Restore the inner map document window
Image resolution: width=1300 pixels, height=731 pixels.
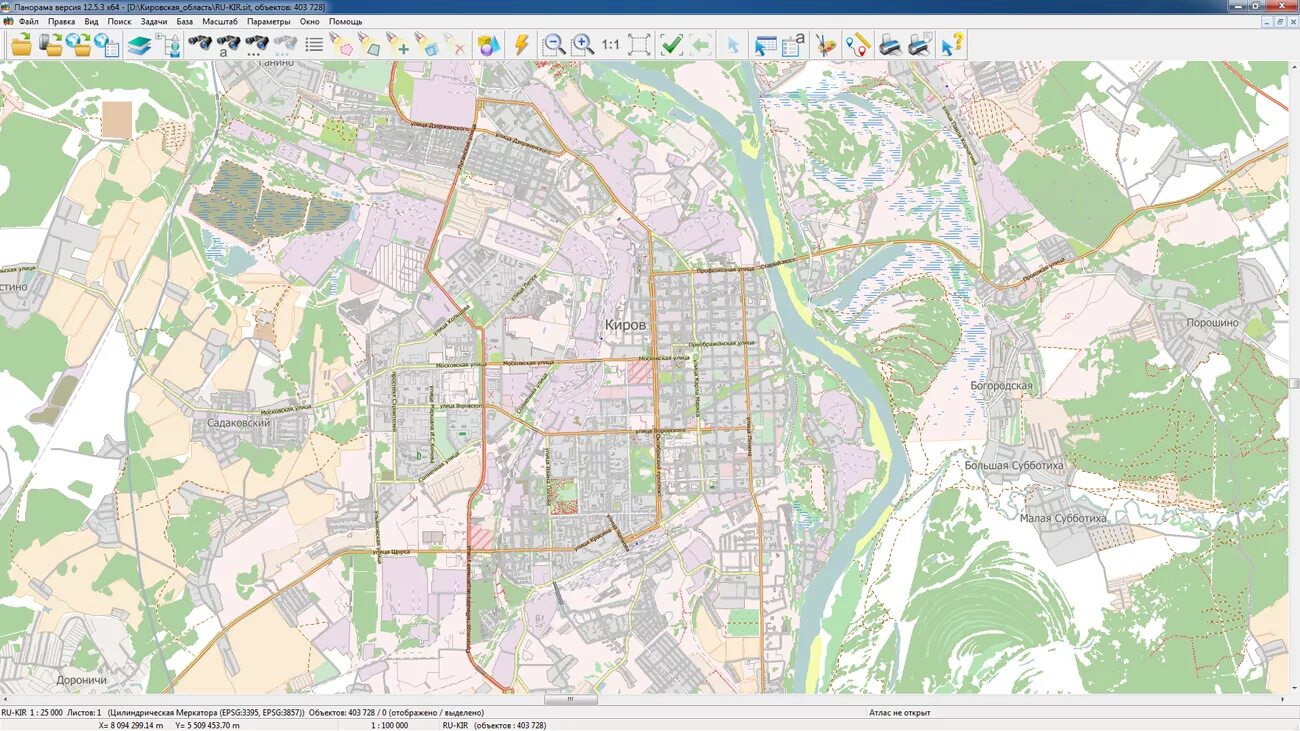[x=1280, y=21]
